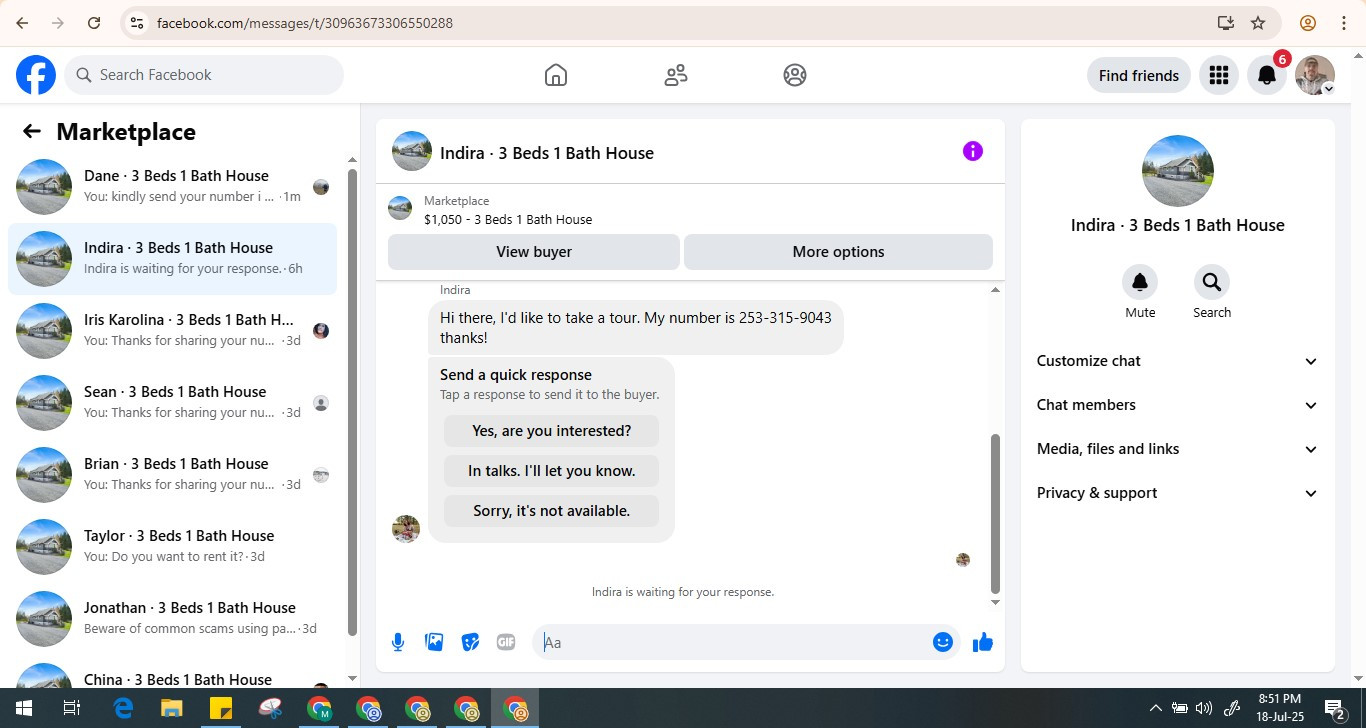Open Indira's large profile thumbnail
The image size is (1366, 728).
pos(1178,171)
